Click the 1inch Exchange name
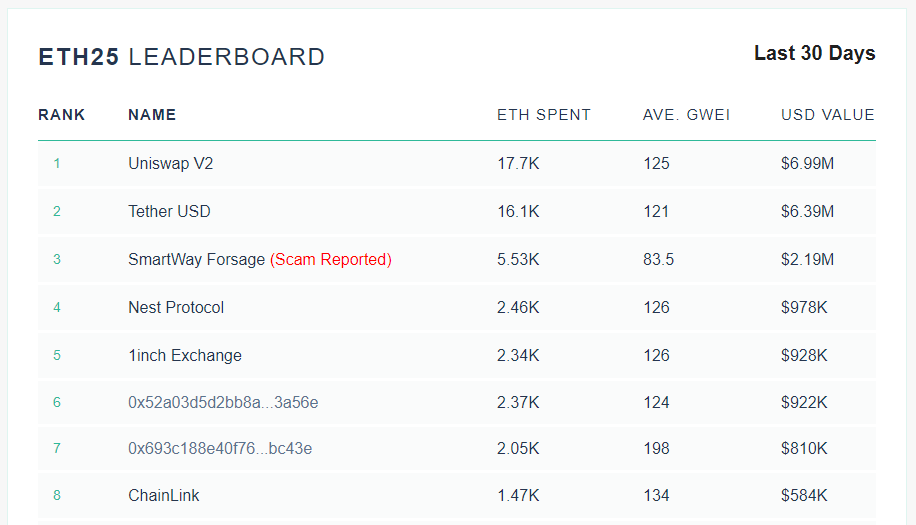 pyautogui.click(x=185, y=355)
